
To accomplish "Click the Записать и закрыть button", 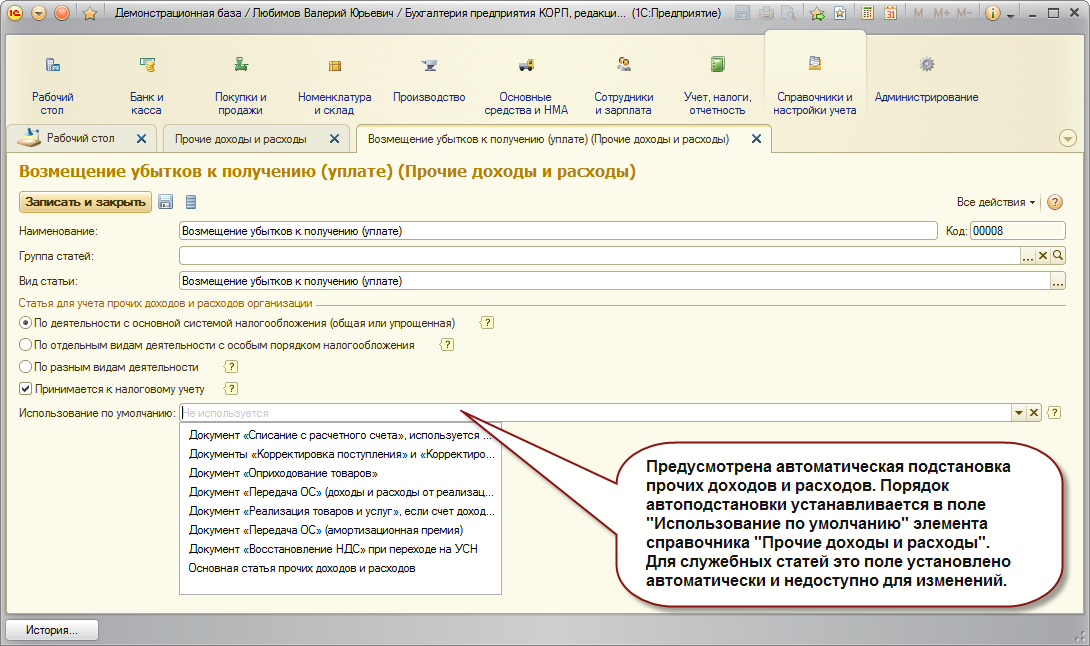I will (85, 202).
